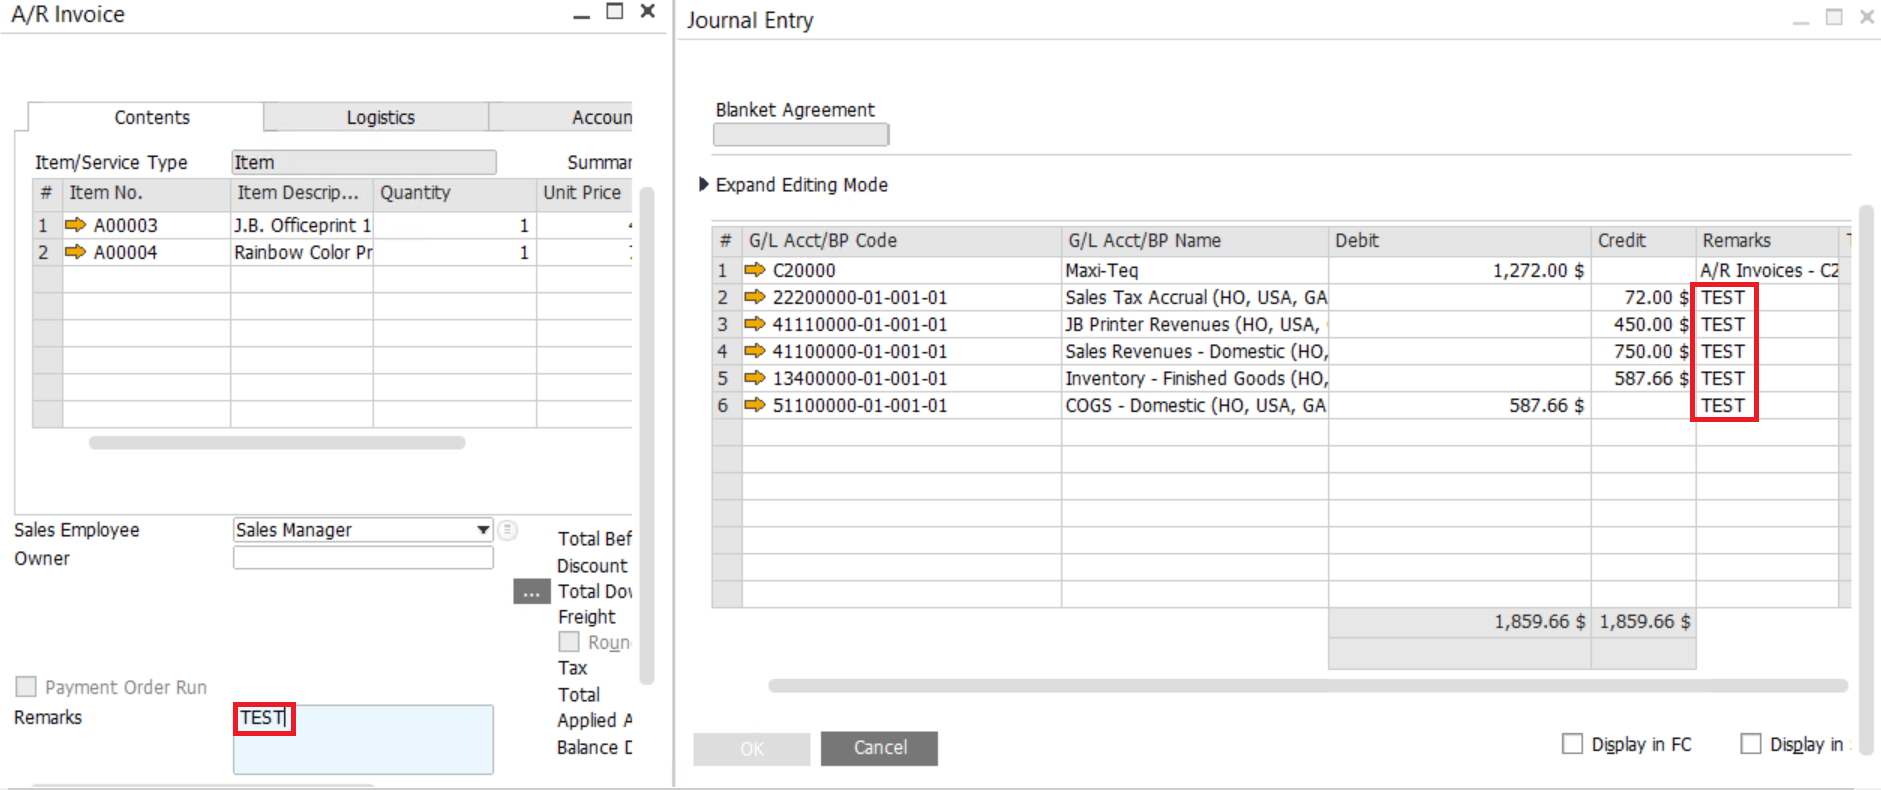
Task: Enable the Payment Order Run checkbox
Action: pos(26,687)
